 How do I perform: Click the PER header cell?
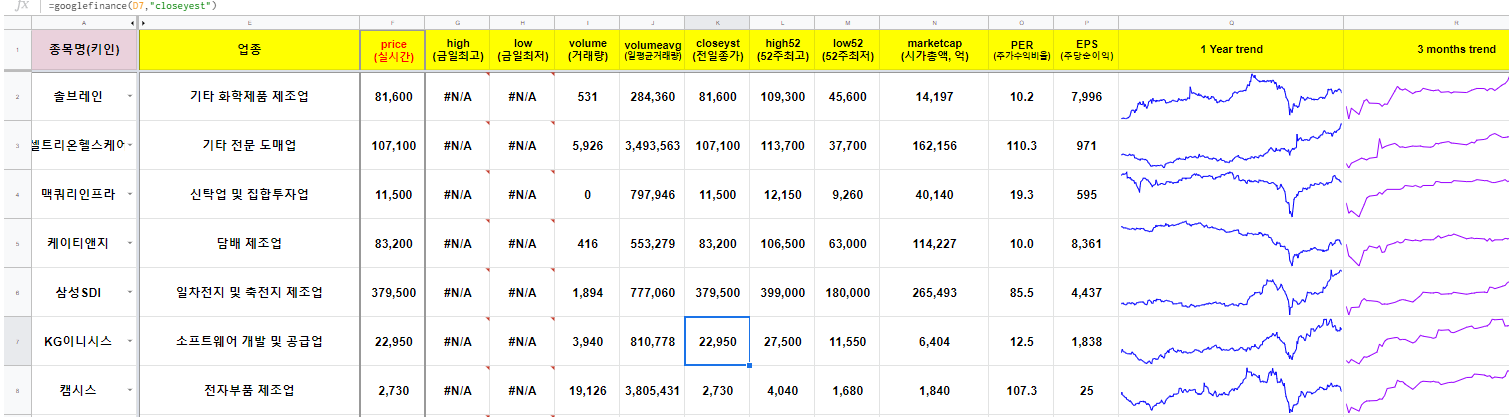pos(1021,50)
